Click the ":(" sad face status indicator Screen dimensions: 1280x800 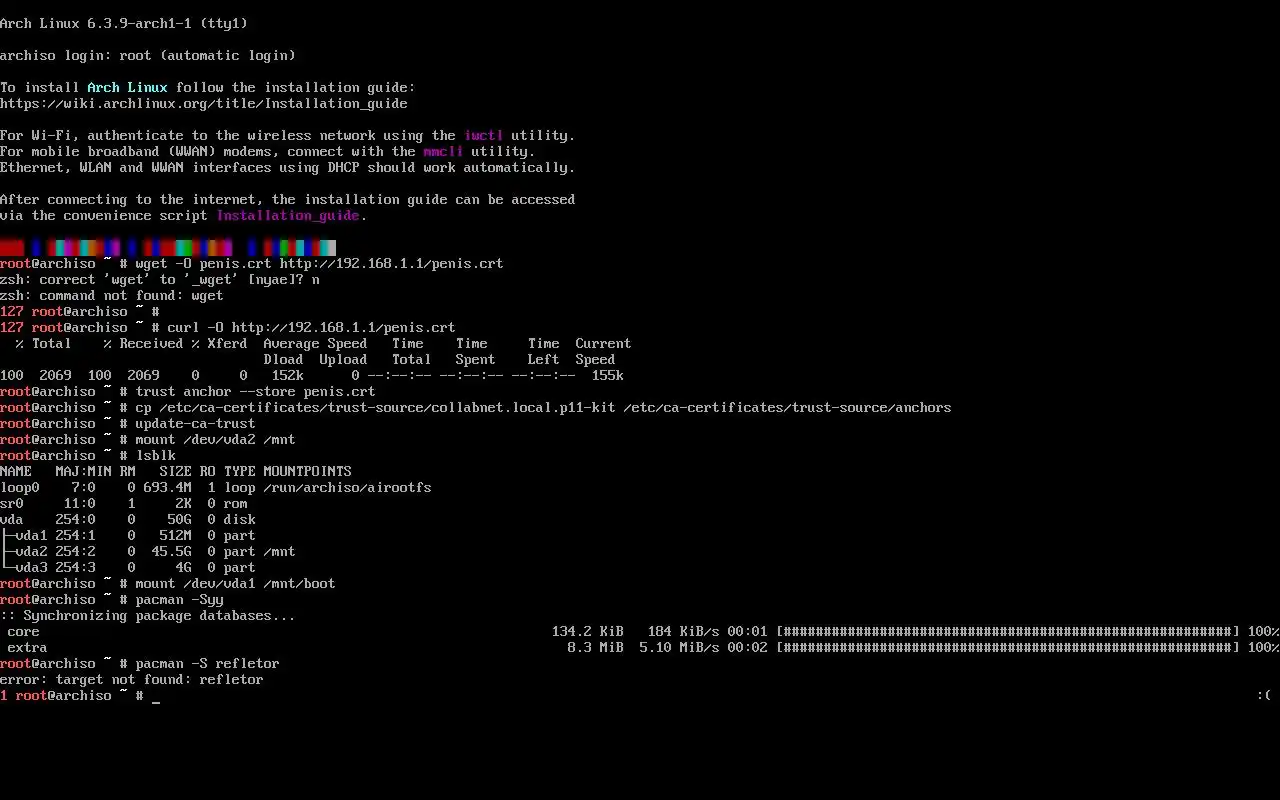coord(1264,695)
